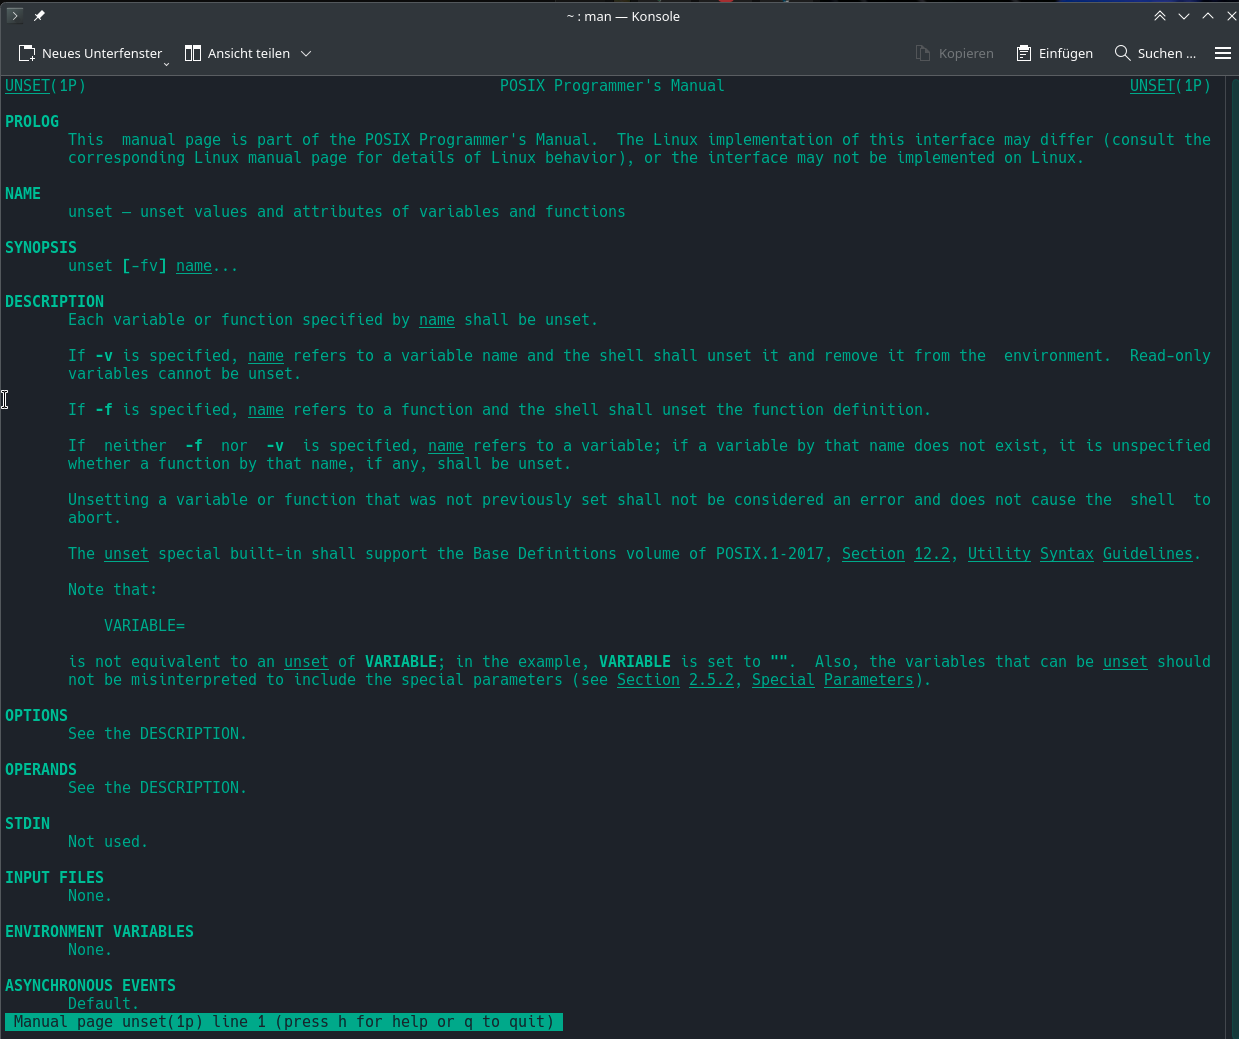Click the OPERANDS section heading

click(x=41, y=770)
